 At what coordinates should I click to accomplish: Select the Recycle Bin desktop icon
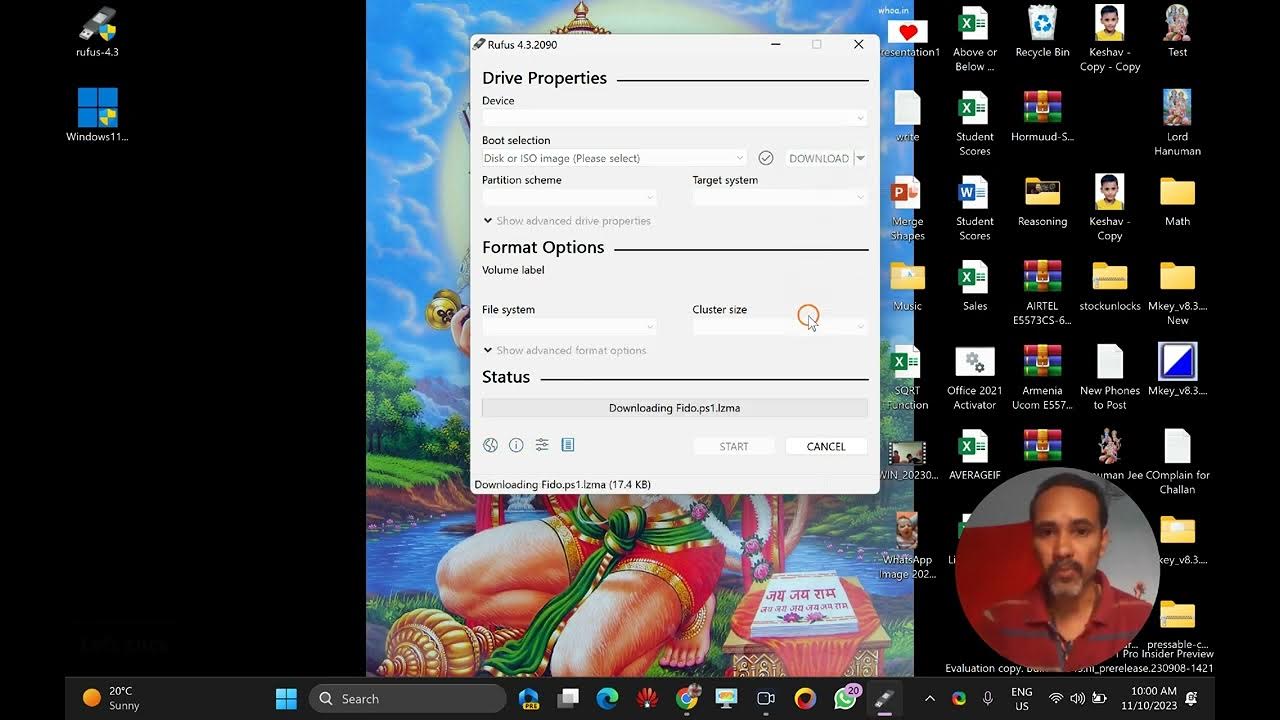1042,32
